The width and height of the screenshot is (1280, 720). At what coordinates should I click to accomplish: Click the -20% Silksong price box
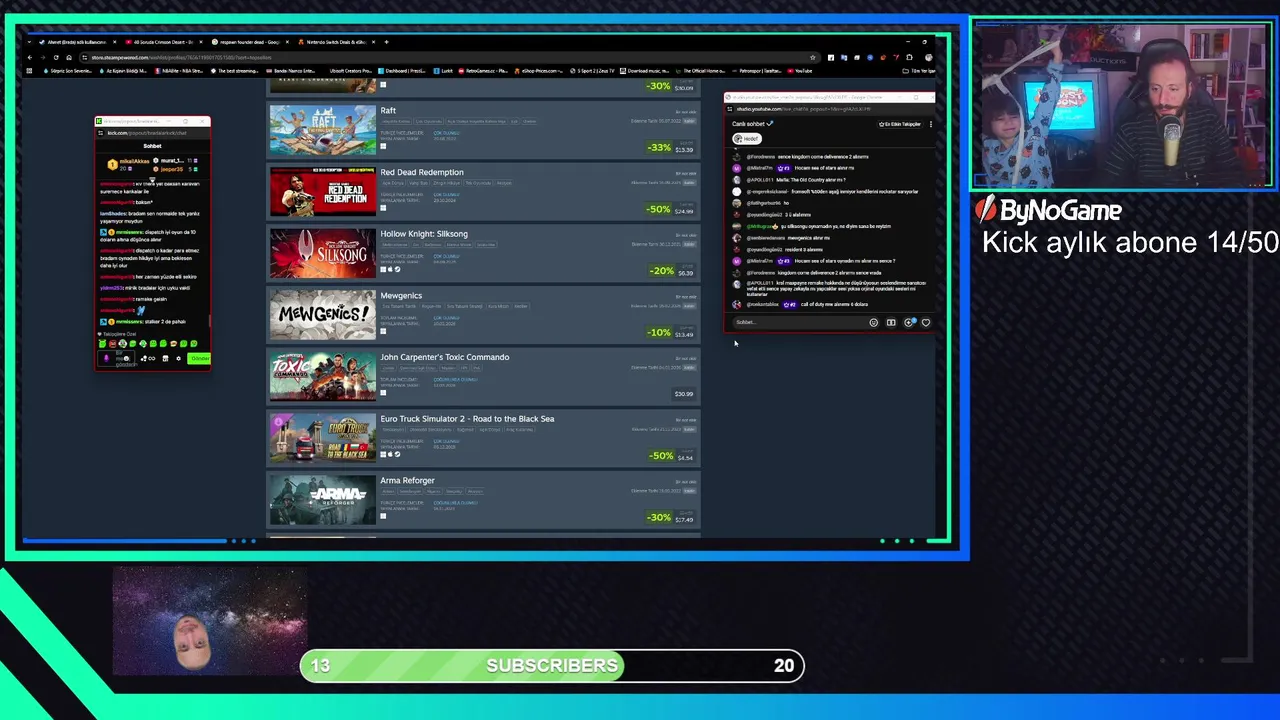pyautogui.click(x=672, y=271)
